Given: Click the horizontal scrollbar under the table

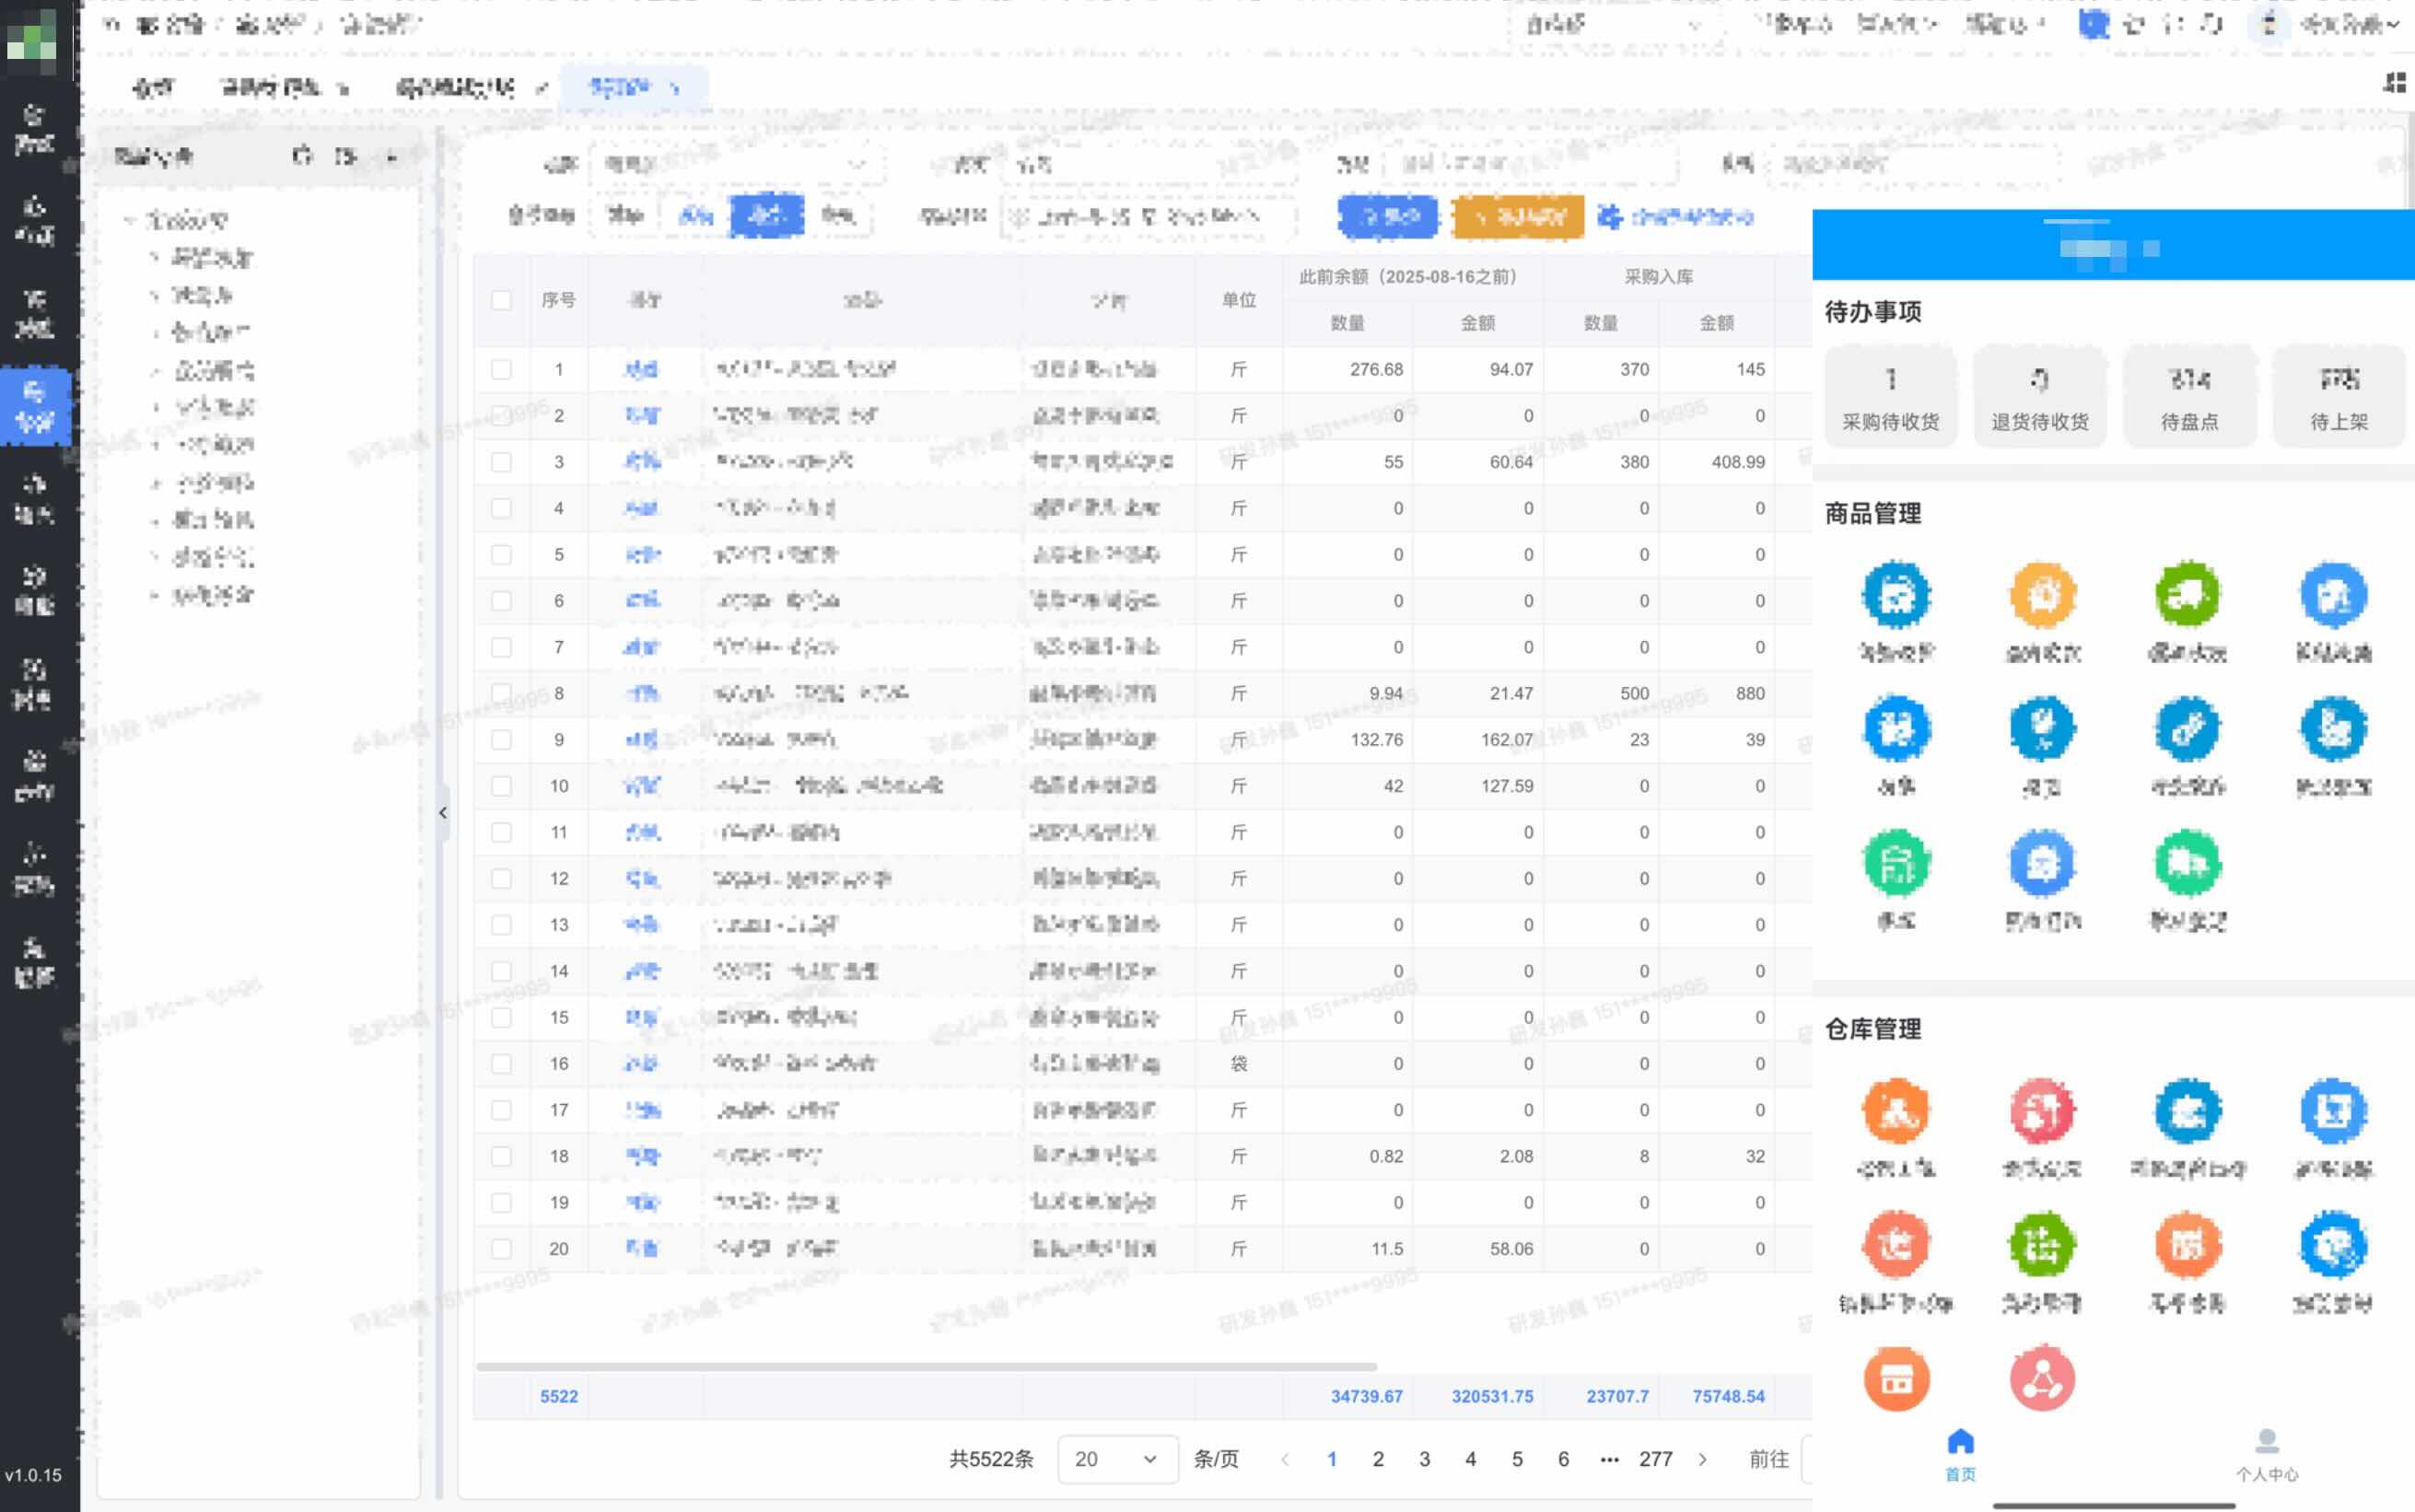Looking at the screenshot, I should (926, 1366).
